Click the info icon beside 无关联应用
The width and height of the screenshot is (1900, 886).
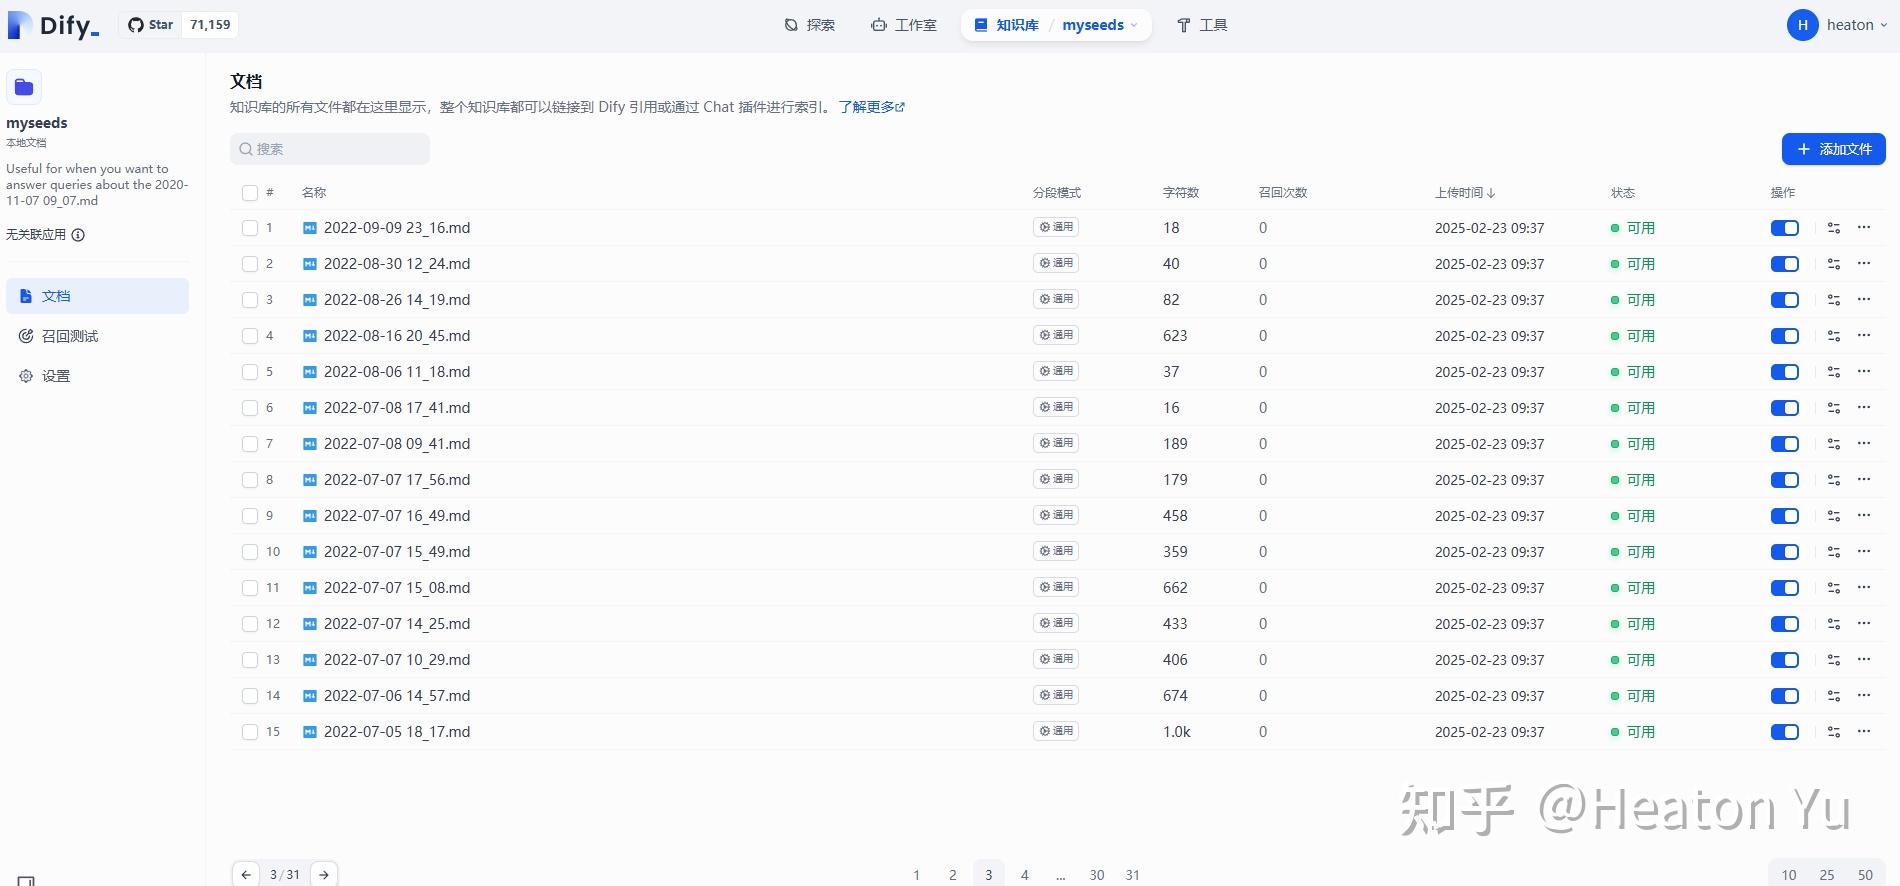78,235
